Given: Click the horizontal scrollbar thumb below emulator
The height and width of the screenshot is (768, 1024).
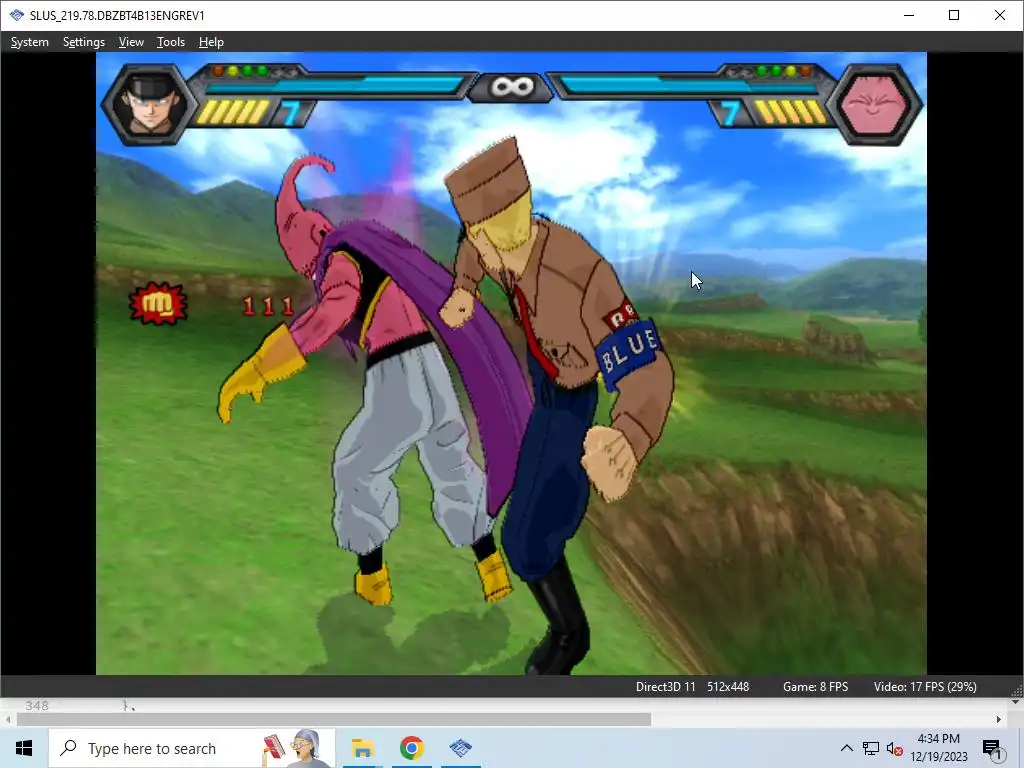Looking at the screenshot, I should [334, 719].
